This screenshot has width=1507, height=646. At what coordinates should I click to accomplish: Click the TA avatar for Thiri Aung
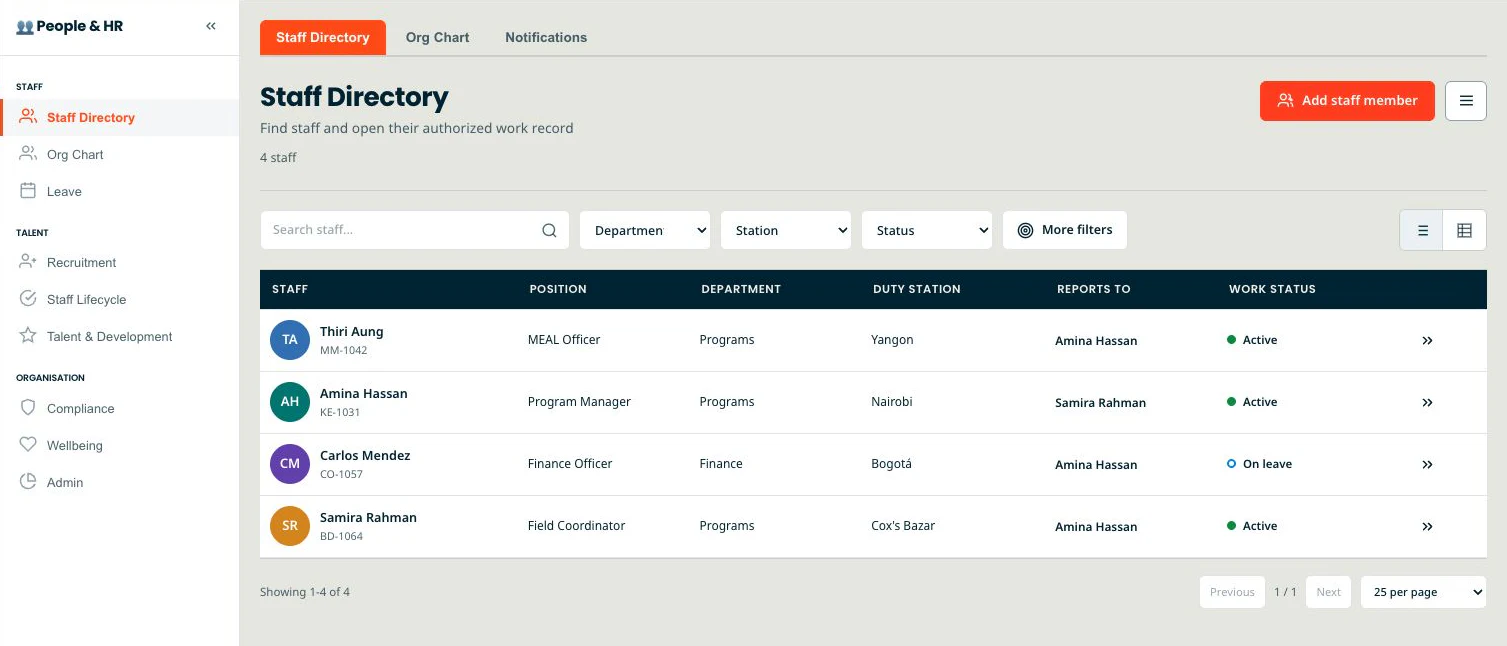click(x=290, y=340)
